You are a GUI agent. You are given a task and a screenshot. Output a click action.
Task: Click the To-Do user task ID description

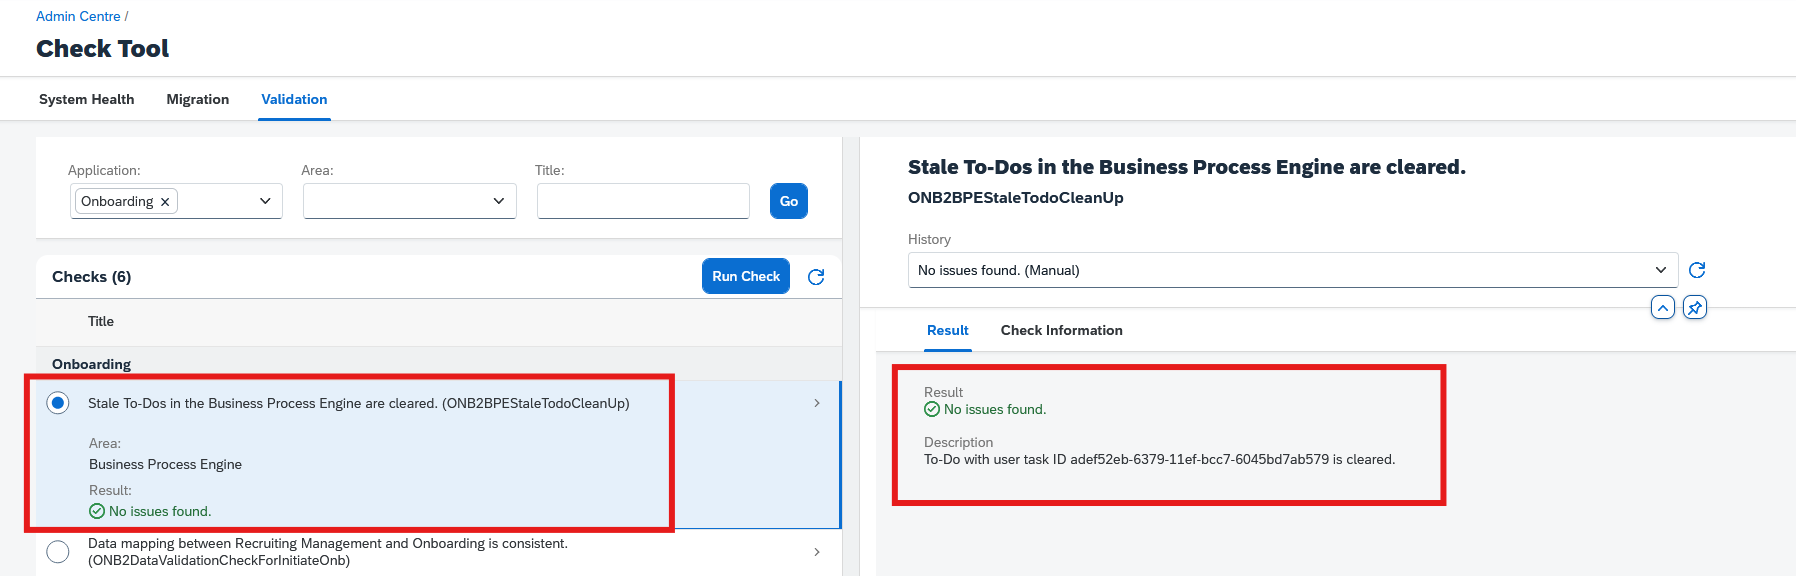tap(1159, 459)
